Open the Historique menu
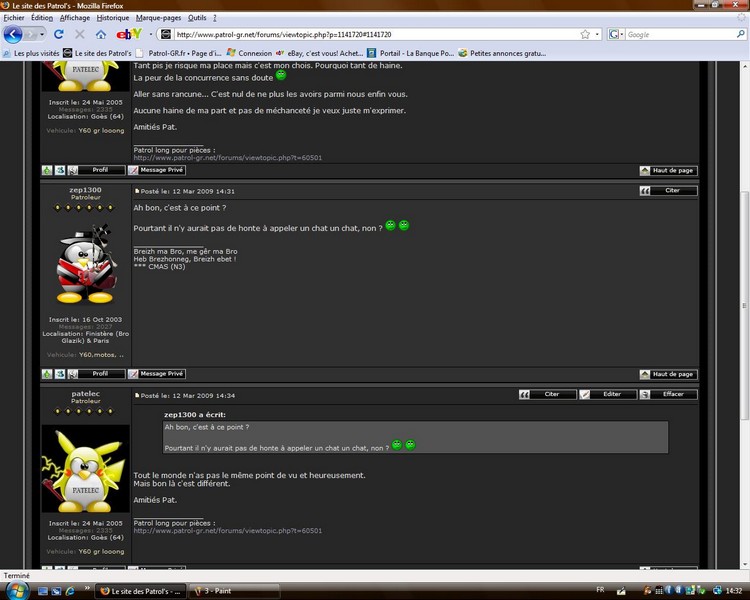The height and width of the screenshot is (600, 750). pyautogui.click(x=113, y=18)
